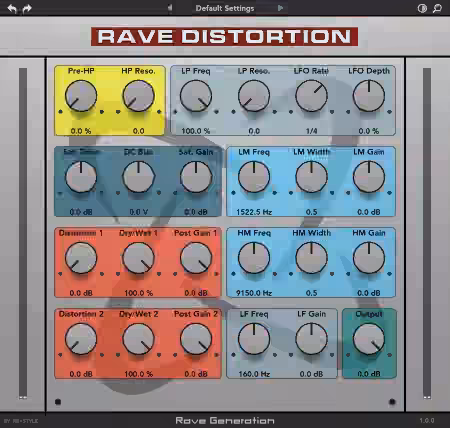Click the RAVE DISTORTION title logo
The height and width of the screenshot is (428, 450).
click(224, 37)
